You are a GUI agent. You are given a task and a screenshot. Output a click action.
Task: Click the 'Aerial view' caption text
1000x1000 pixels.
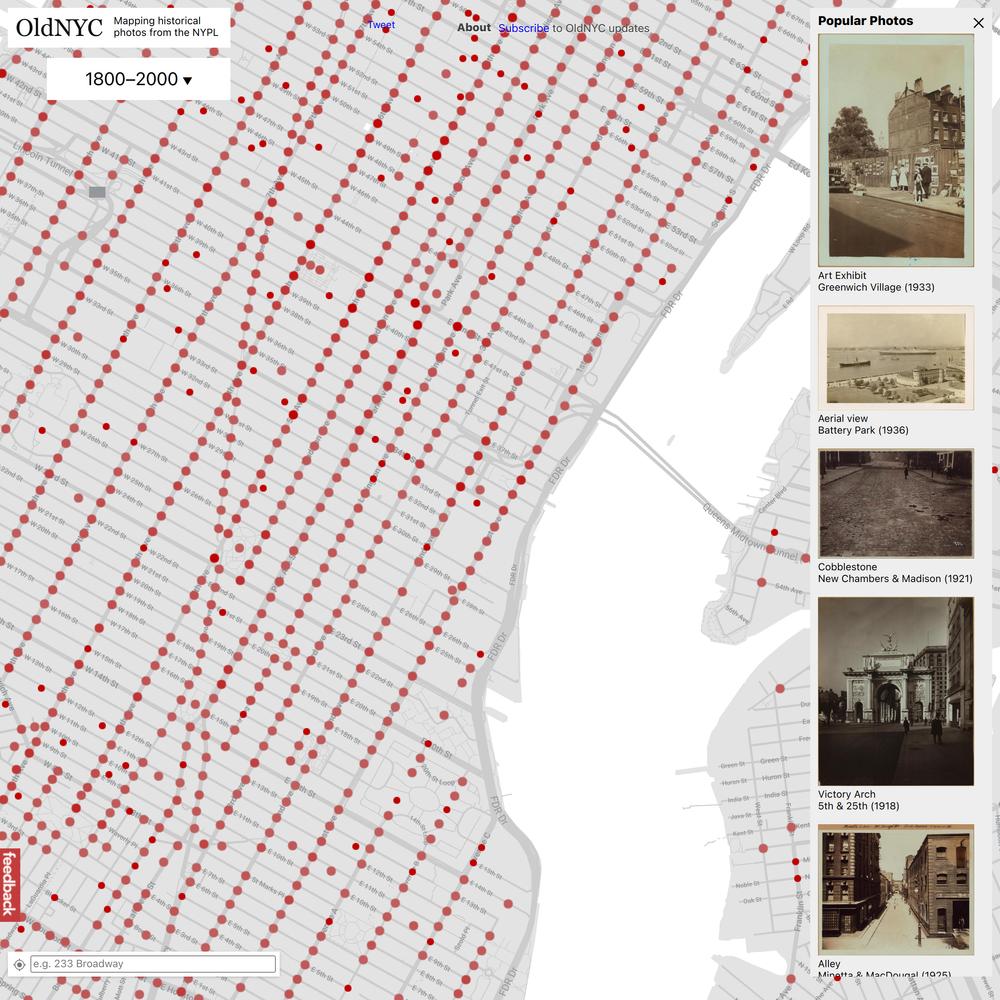click(842, 418)
